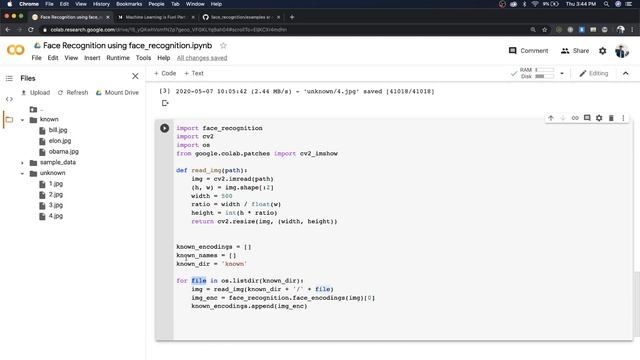640x360 pixels.
Task: Copy link to cell icon
Action: point(575,118)
